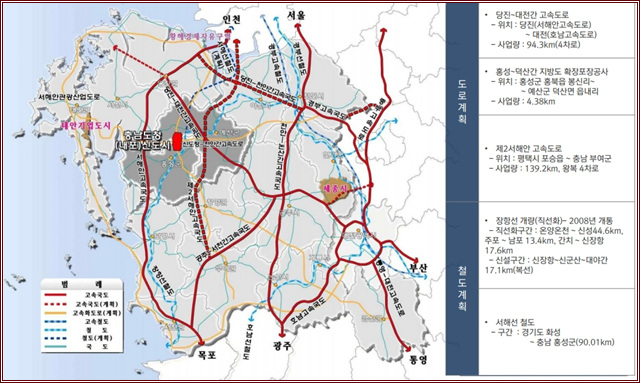Select the 서해안관광산업도로 label
Image resolution: width=640 pixels, height=383 pixels.
tap(69, 97)
